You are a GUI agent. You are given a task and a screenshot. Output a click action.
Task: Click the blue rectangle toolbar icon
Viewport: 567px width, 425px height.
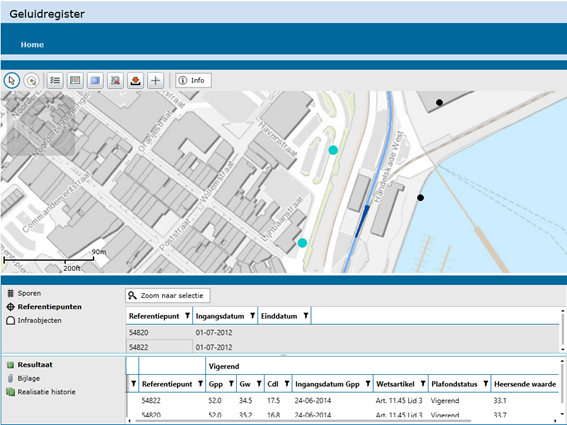[95, 80]
